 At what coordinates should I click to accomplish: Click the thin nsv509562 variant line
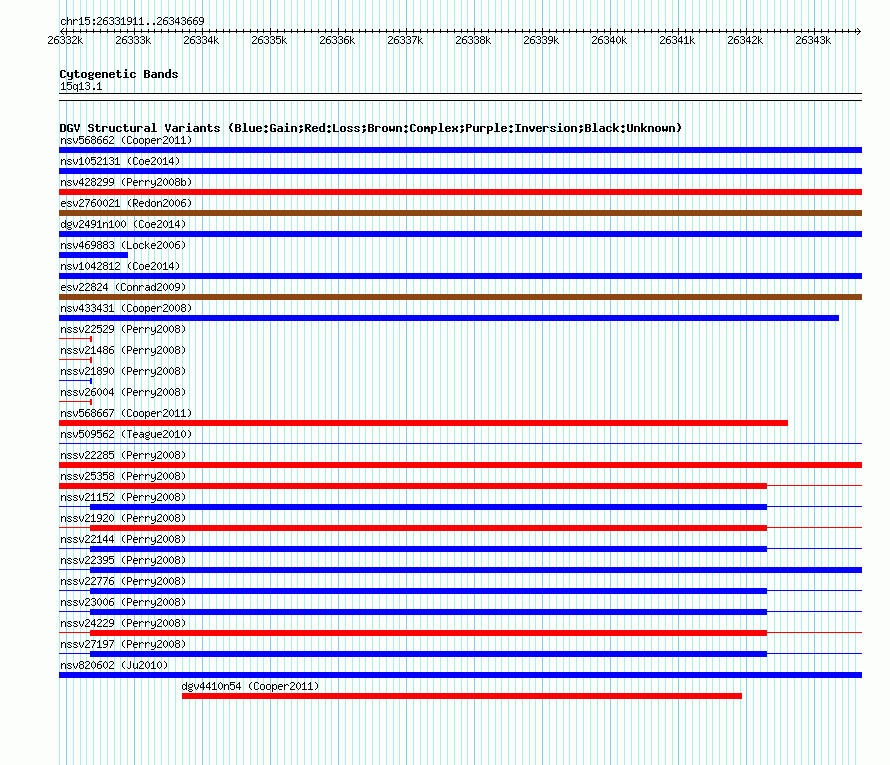[460, 443]
